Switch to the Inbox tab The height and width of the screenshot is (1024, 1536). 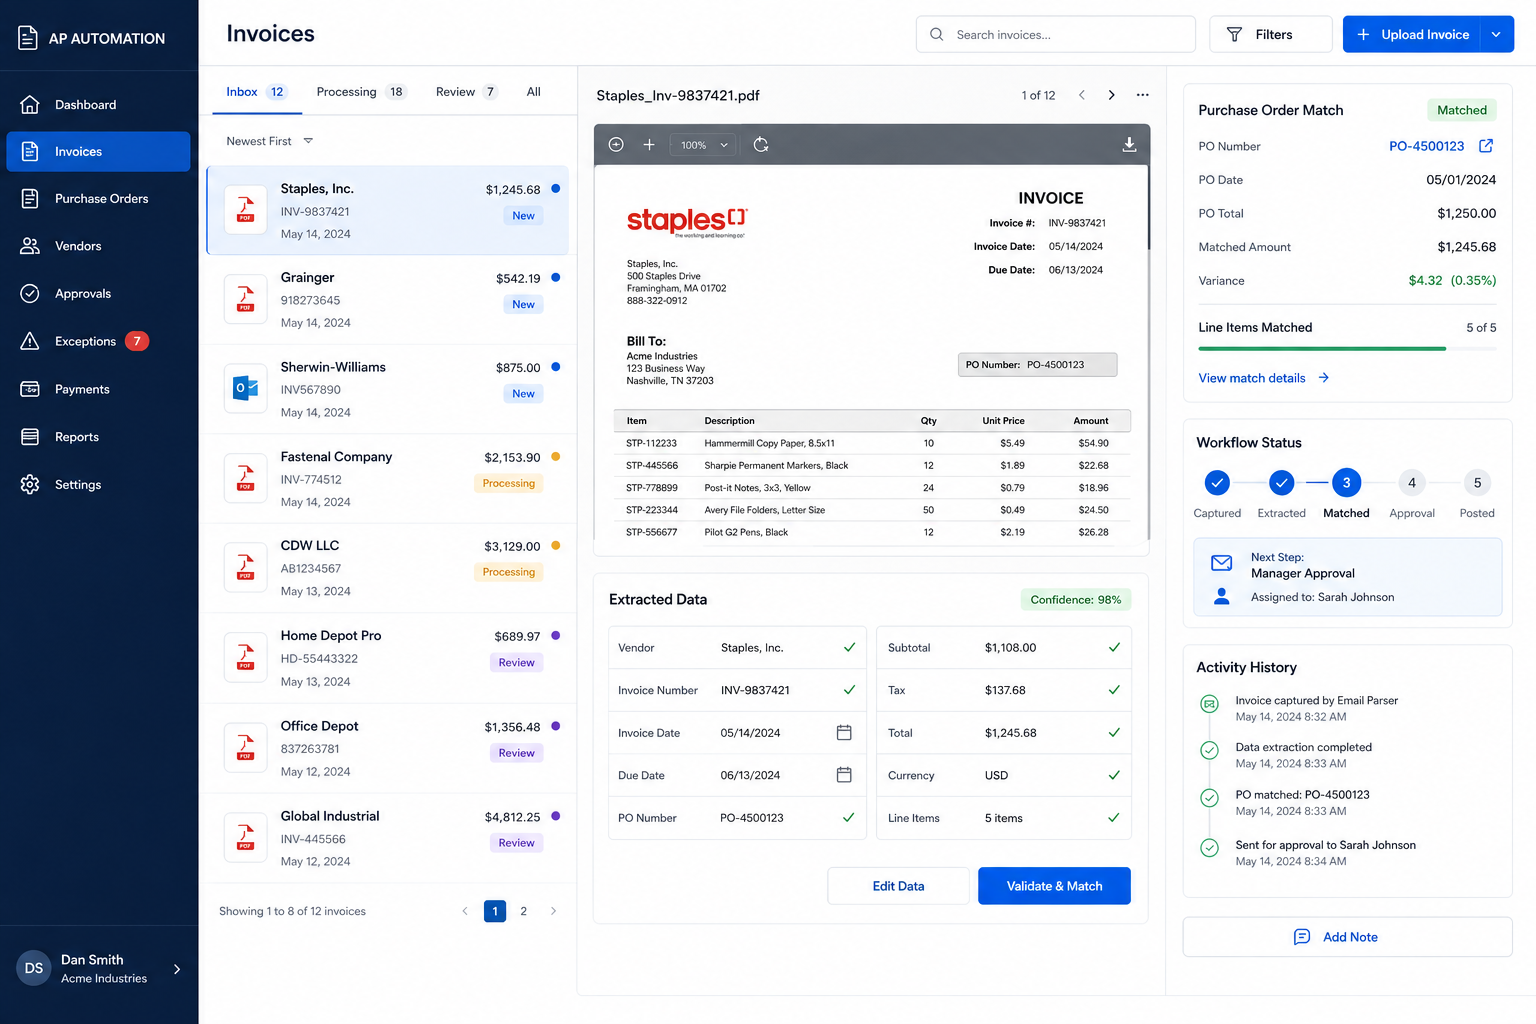point(256,92)
